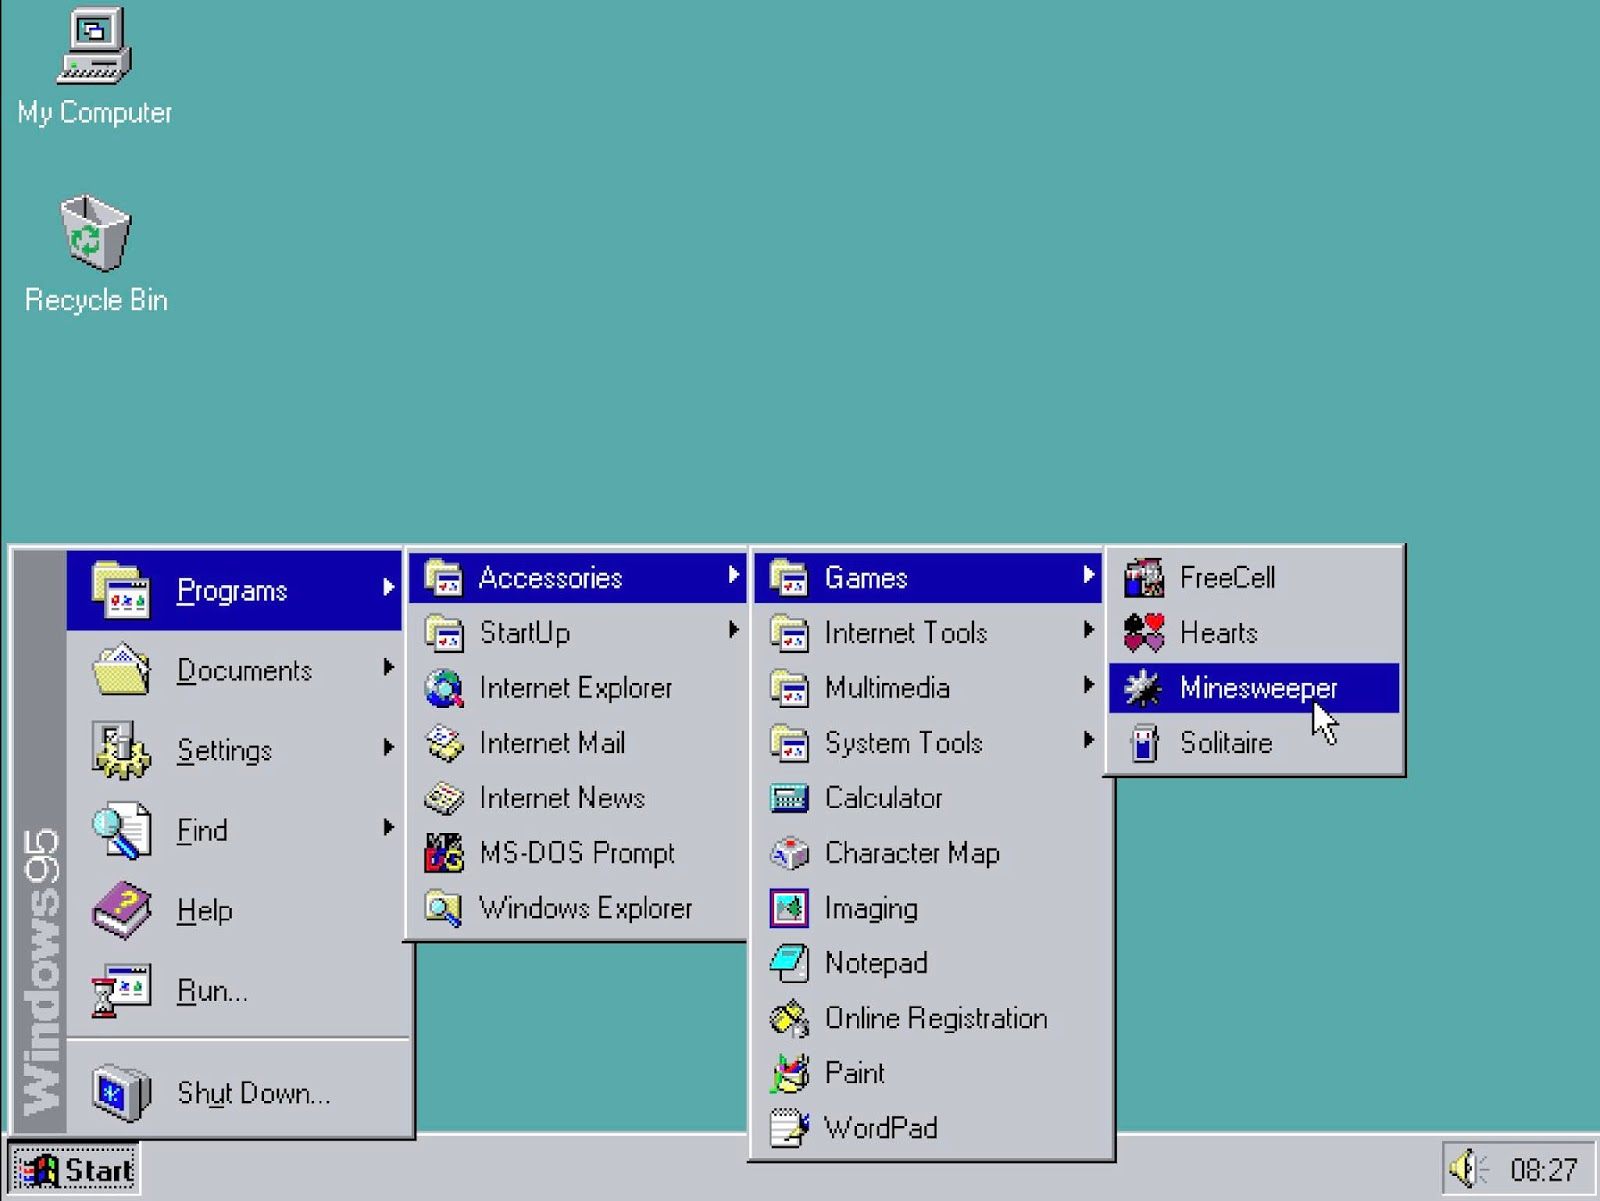Click the Character Map icon
The height and width of the screenshot is (1201, 1600).
pyautogui.click(x=789, y=853)
